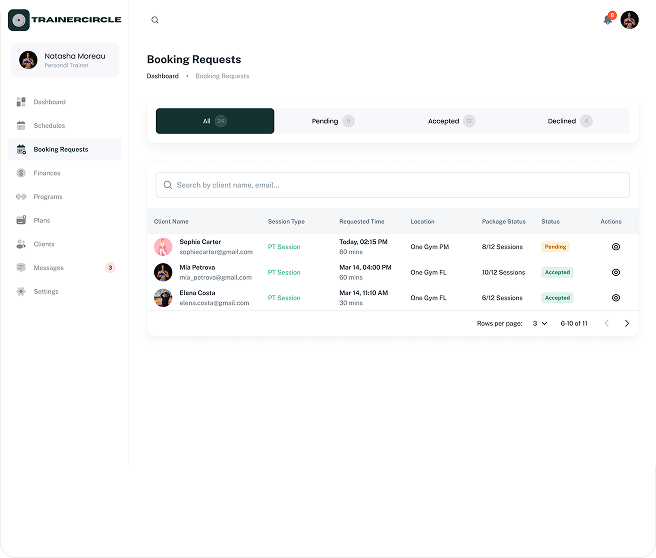
Task: Click Sophie Carter's Pending status badge
Action: 555,247
